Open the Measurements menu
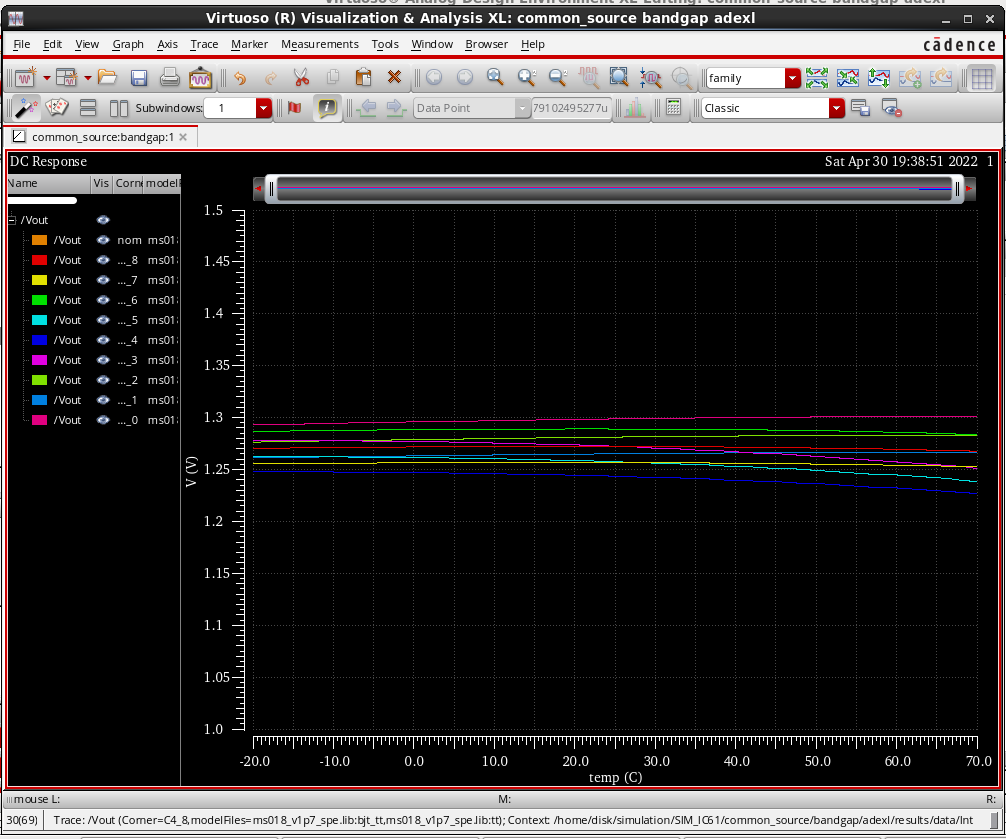The image size is (1006, 839). pyautogui.click(x=319, y=44)
